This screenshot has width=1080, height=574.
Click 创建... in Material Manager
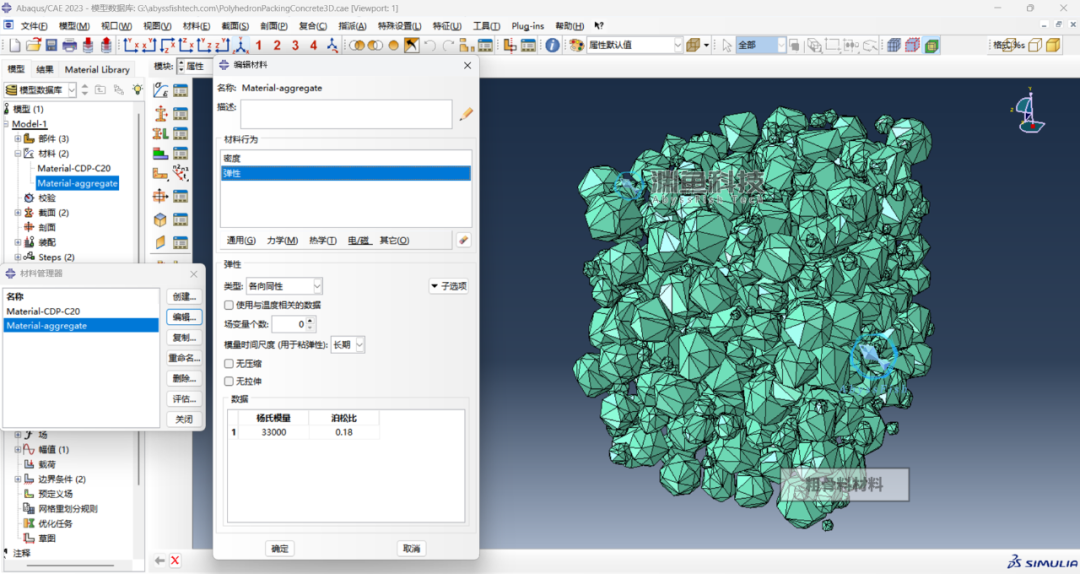pyautogui.click(x=184, y=297)
